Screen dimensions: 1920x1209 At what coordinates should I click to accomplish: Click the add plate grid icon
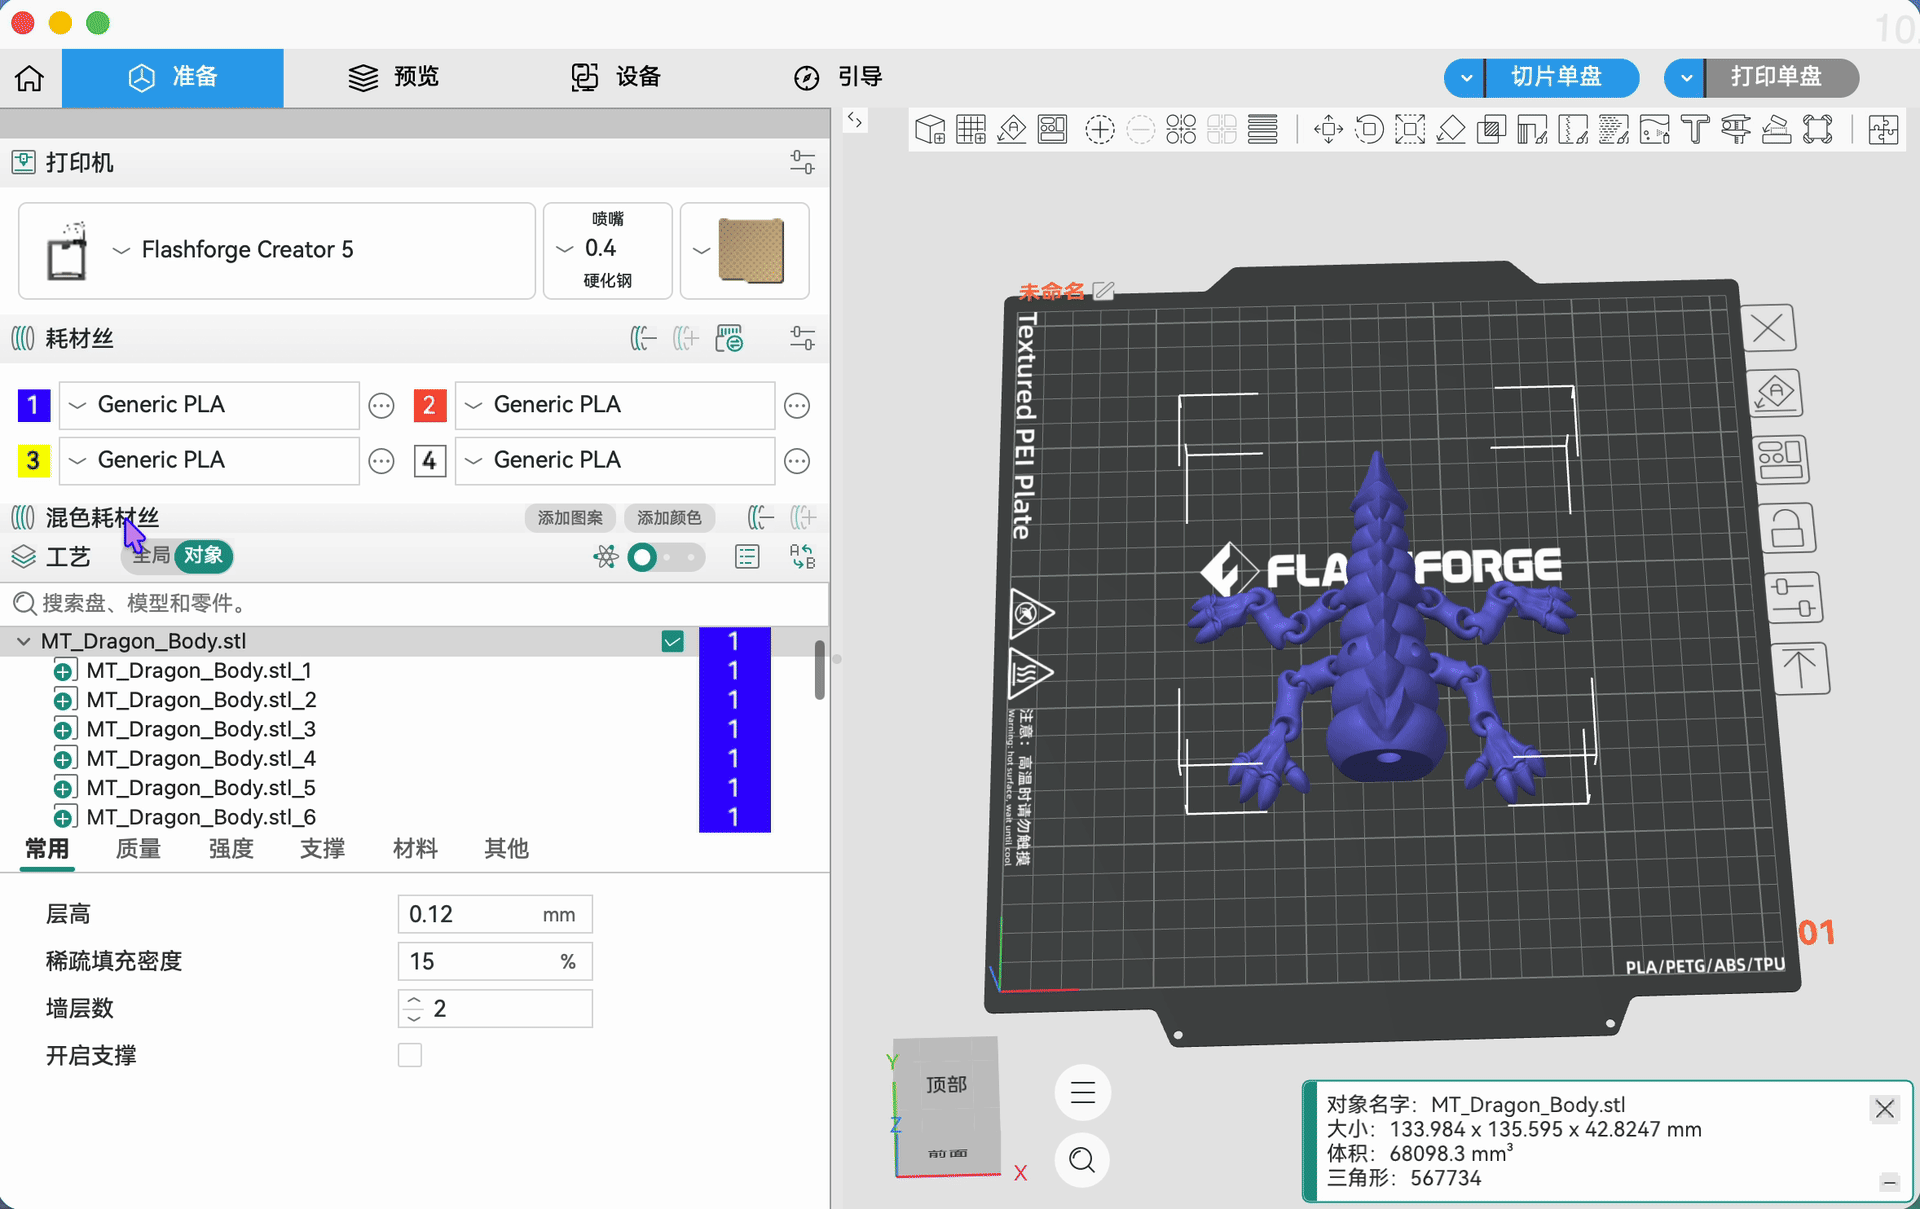click(x=971, y=130)
